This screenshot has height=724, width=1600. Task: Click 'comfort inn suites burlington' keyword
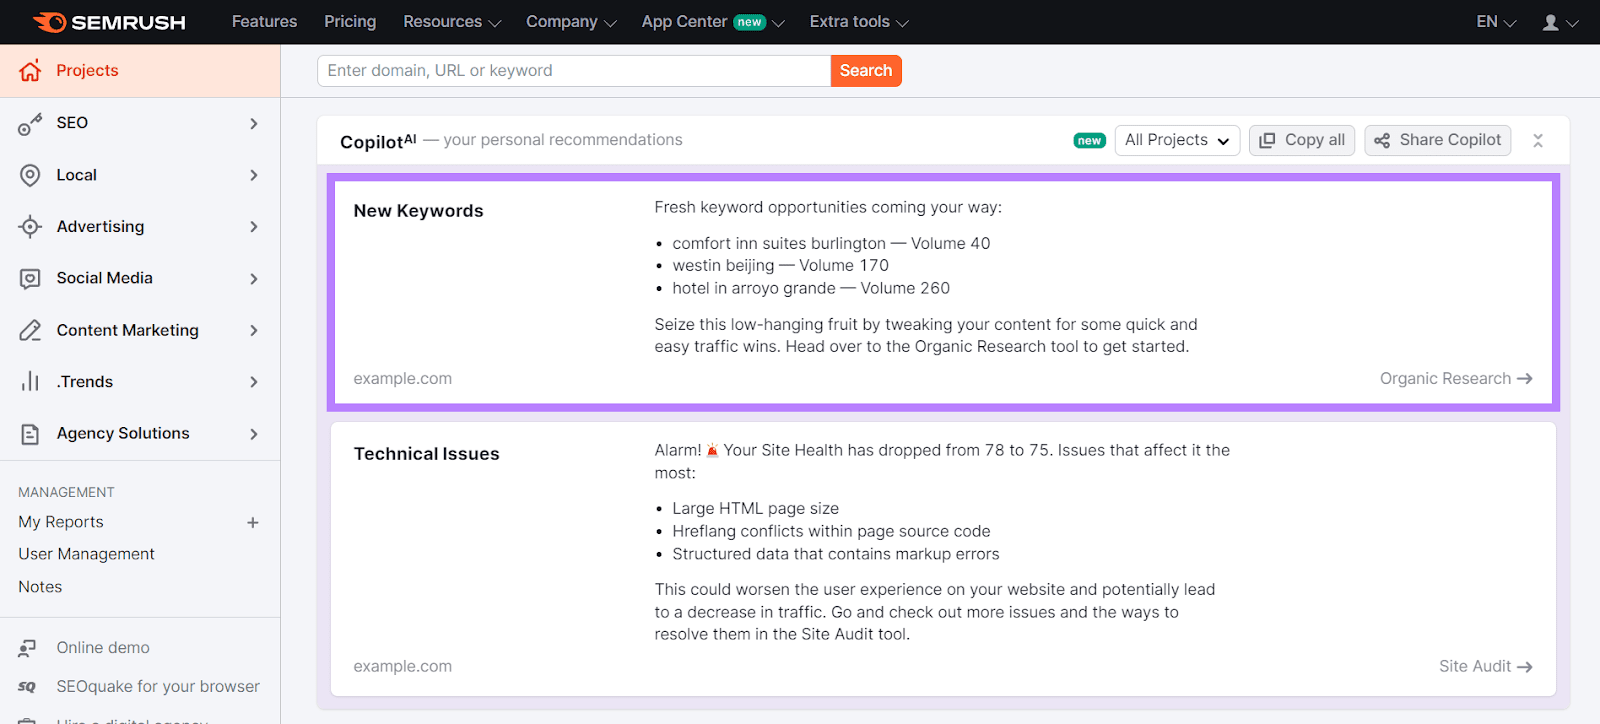pos(779,243)
